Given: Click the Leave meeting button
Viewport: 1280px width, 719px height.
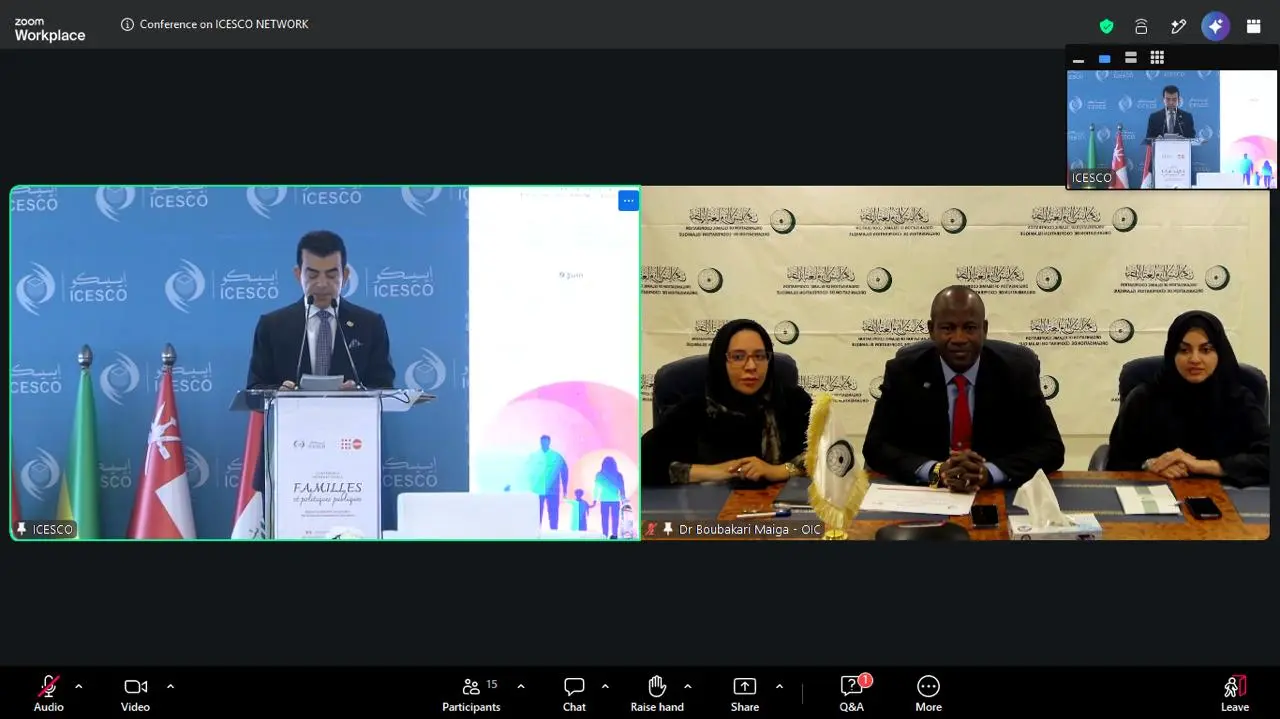Looking at the screenshot, I should click(1235, 693).
